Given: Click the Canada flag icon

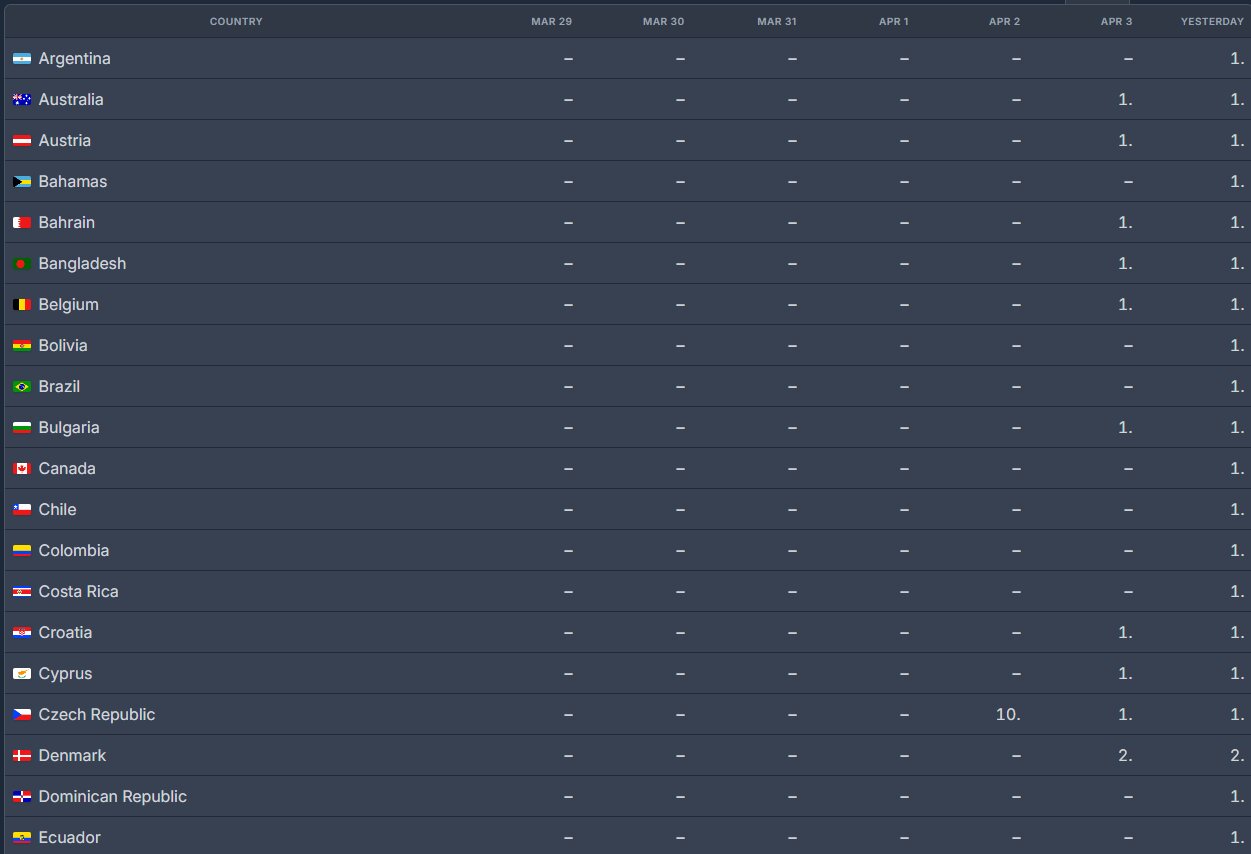Looking at the screenshot, I should tap(22, 469).
